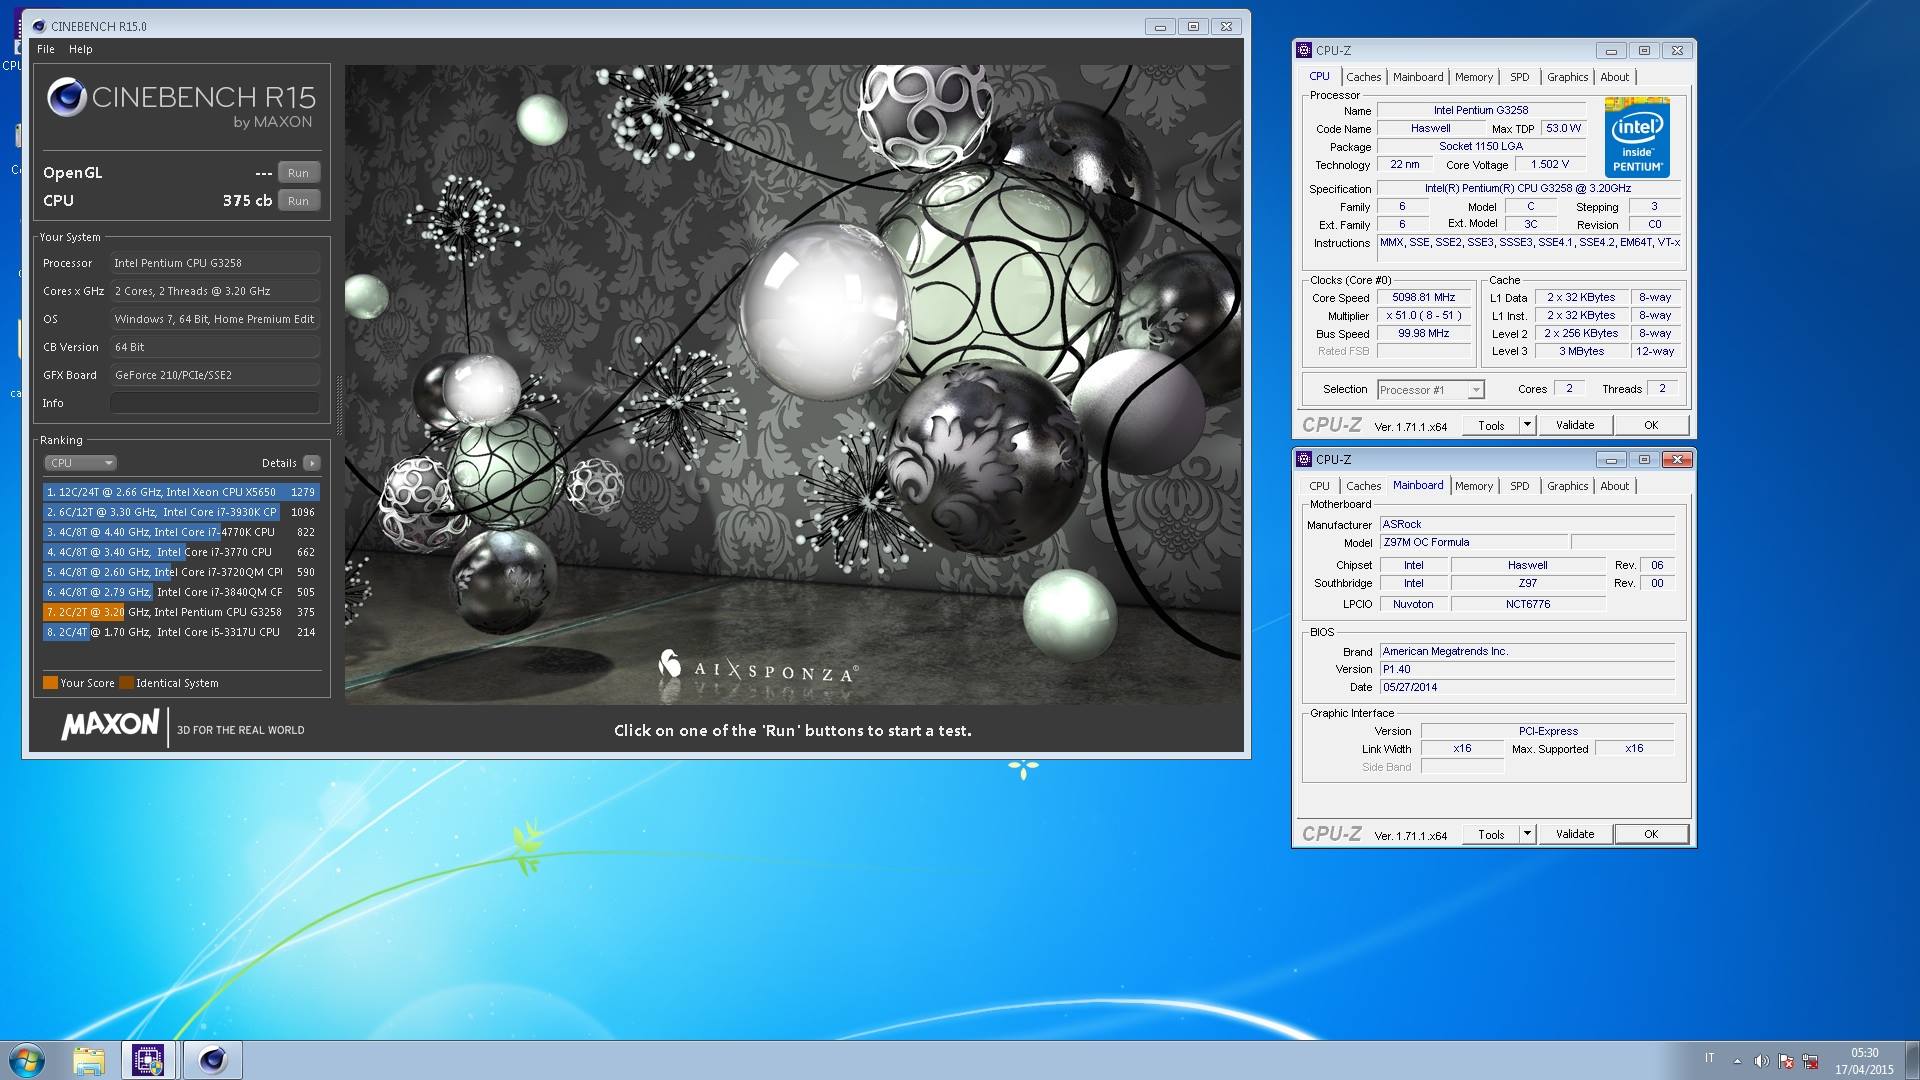1920x1080 pixels.
Task: Click the empty Info field
Action: point(215,403)
